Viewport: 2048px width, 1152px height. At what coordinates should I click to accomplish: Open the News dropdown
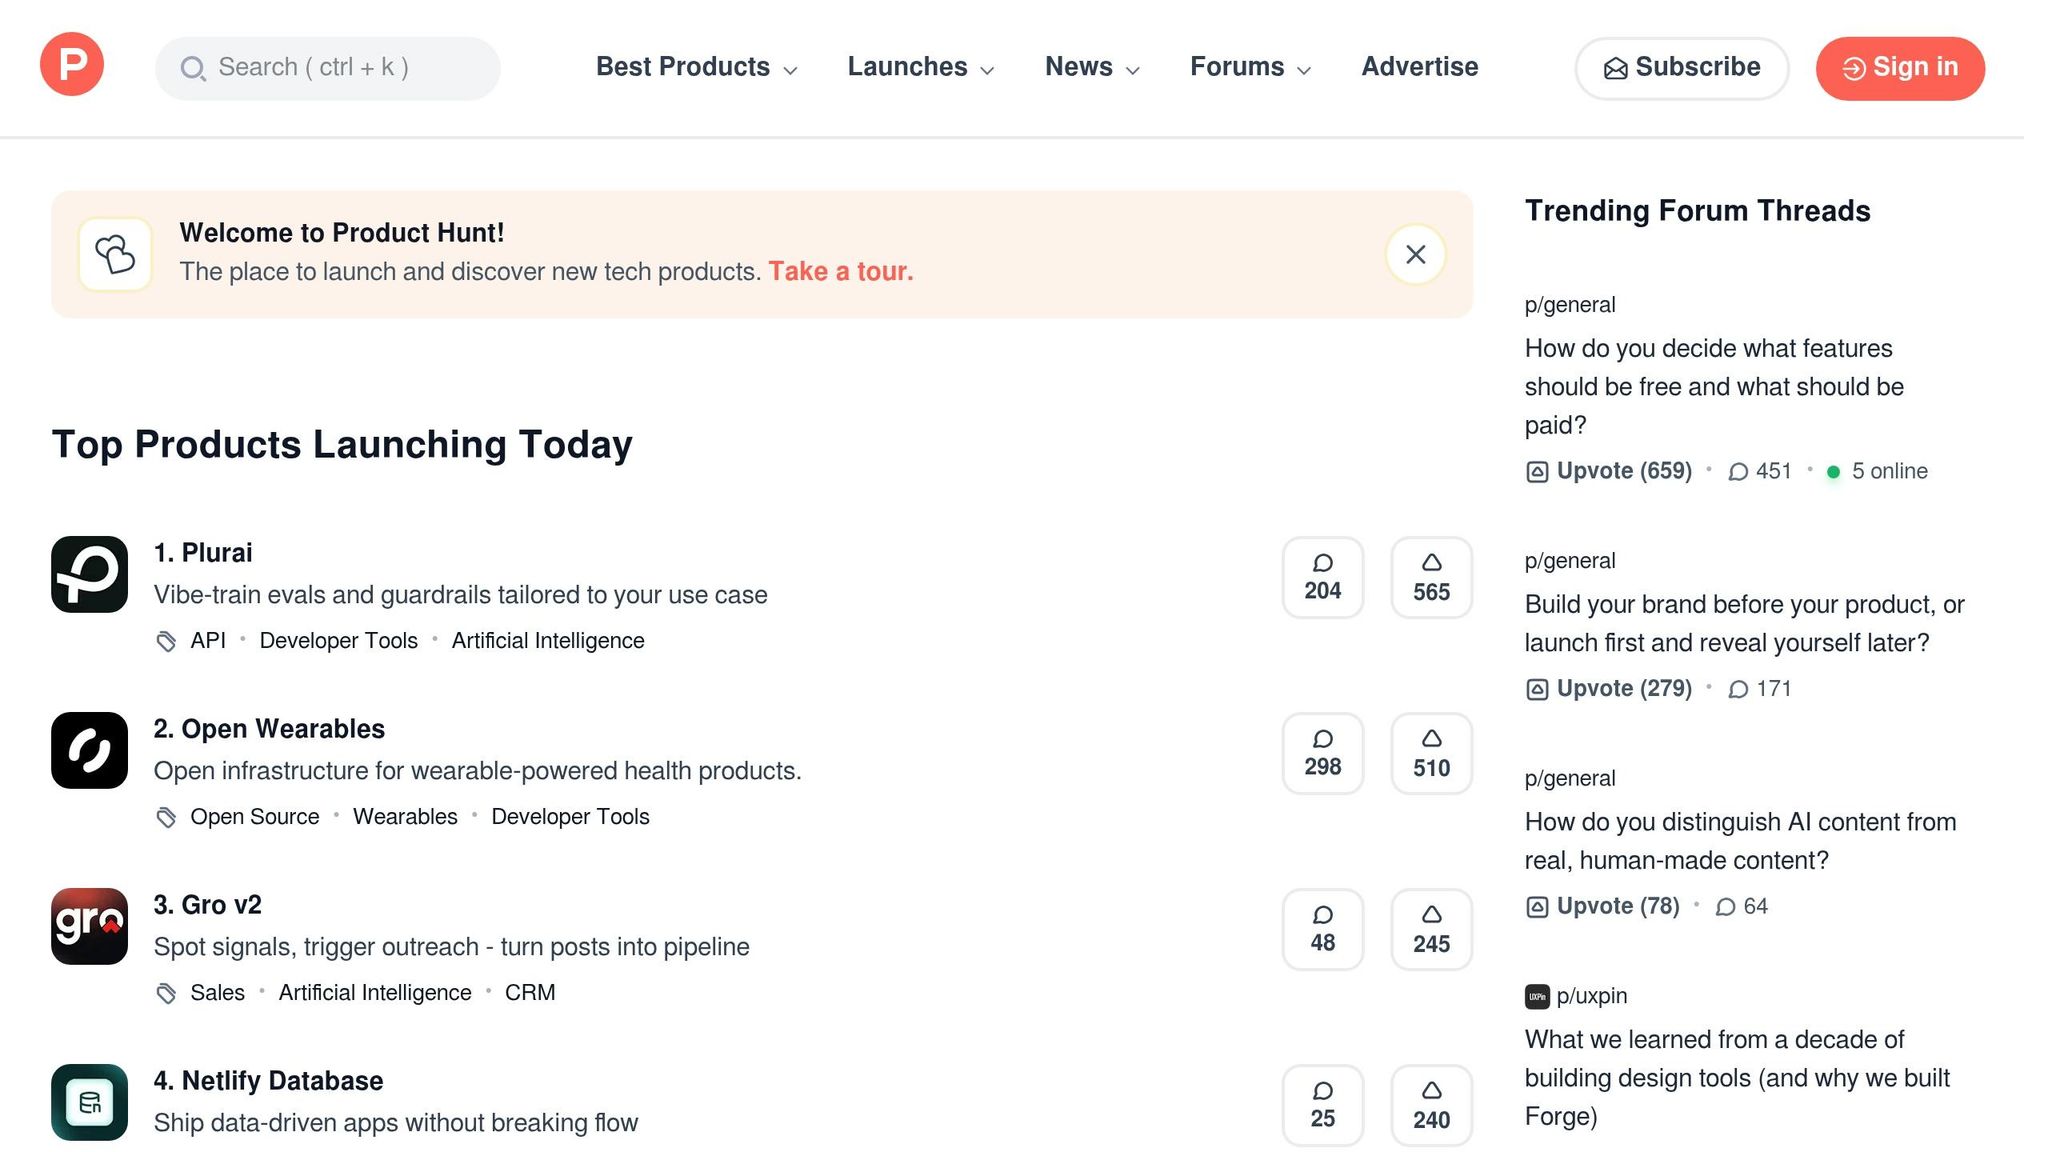(1090, 67)
